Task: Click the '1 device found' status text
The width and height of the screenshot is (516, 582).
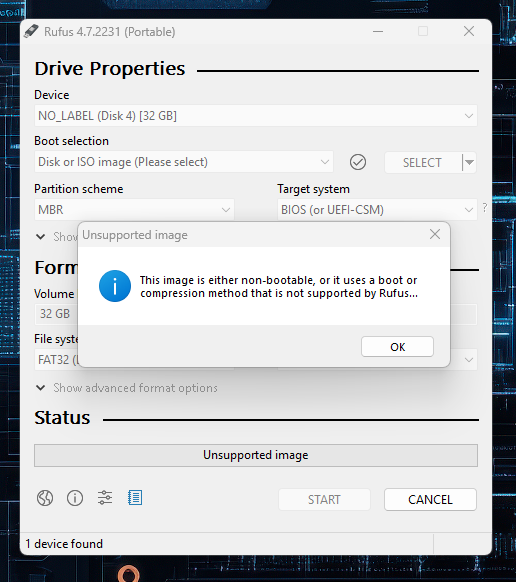Action: click(x=64, y=544)
